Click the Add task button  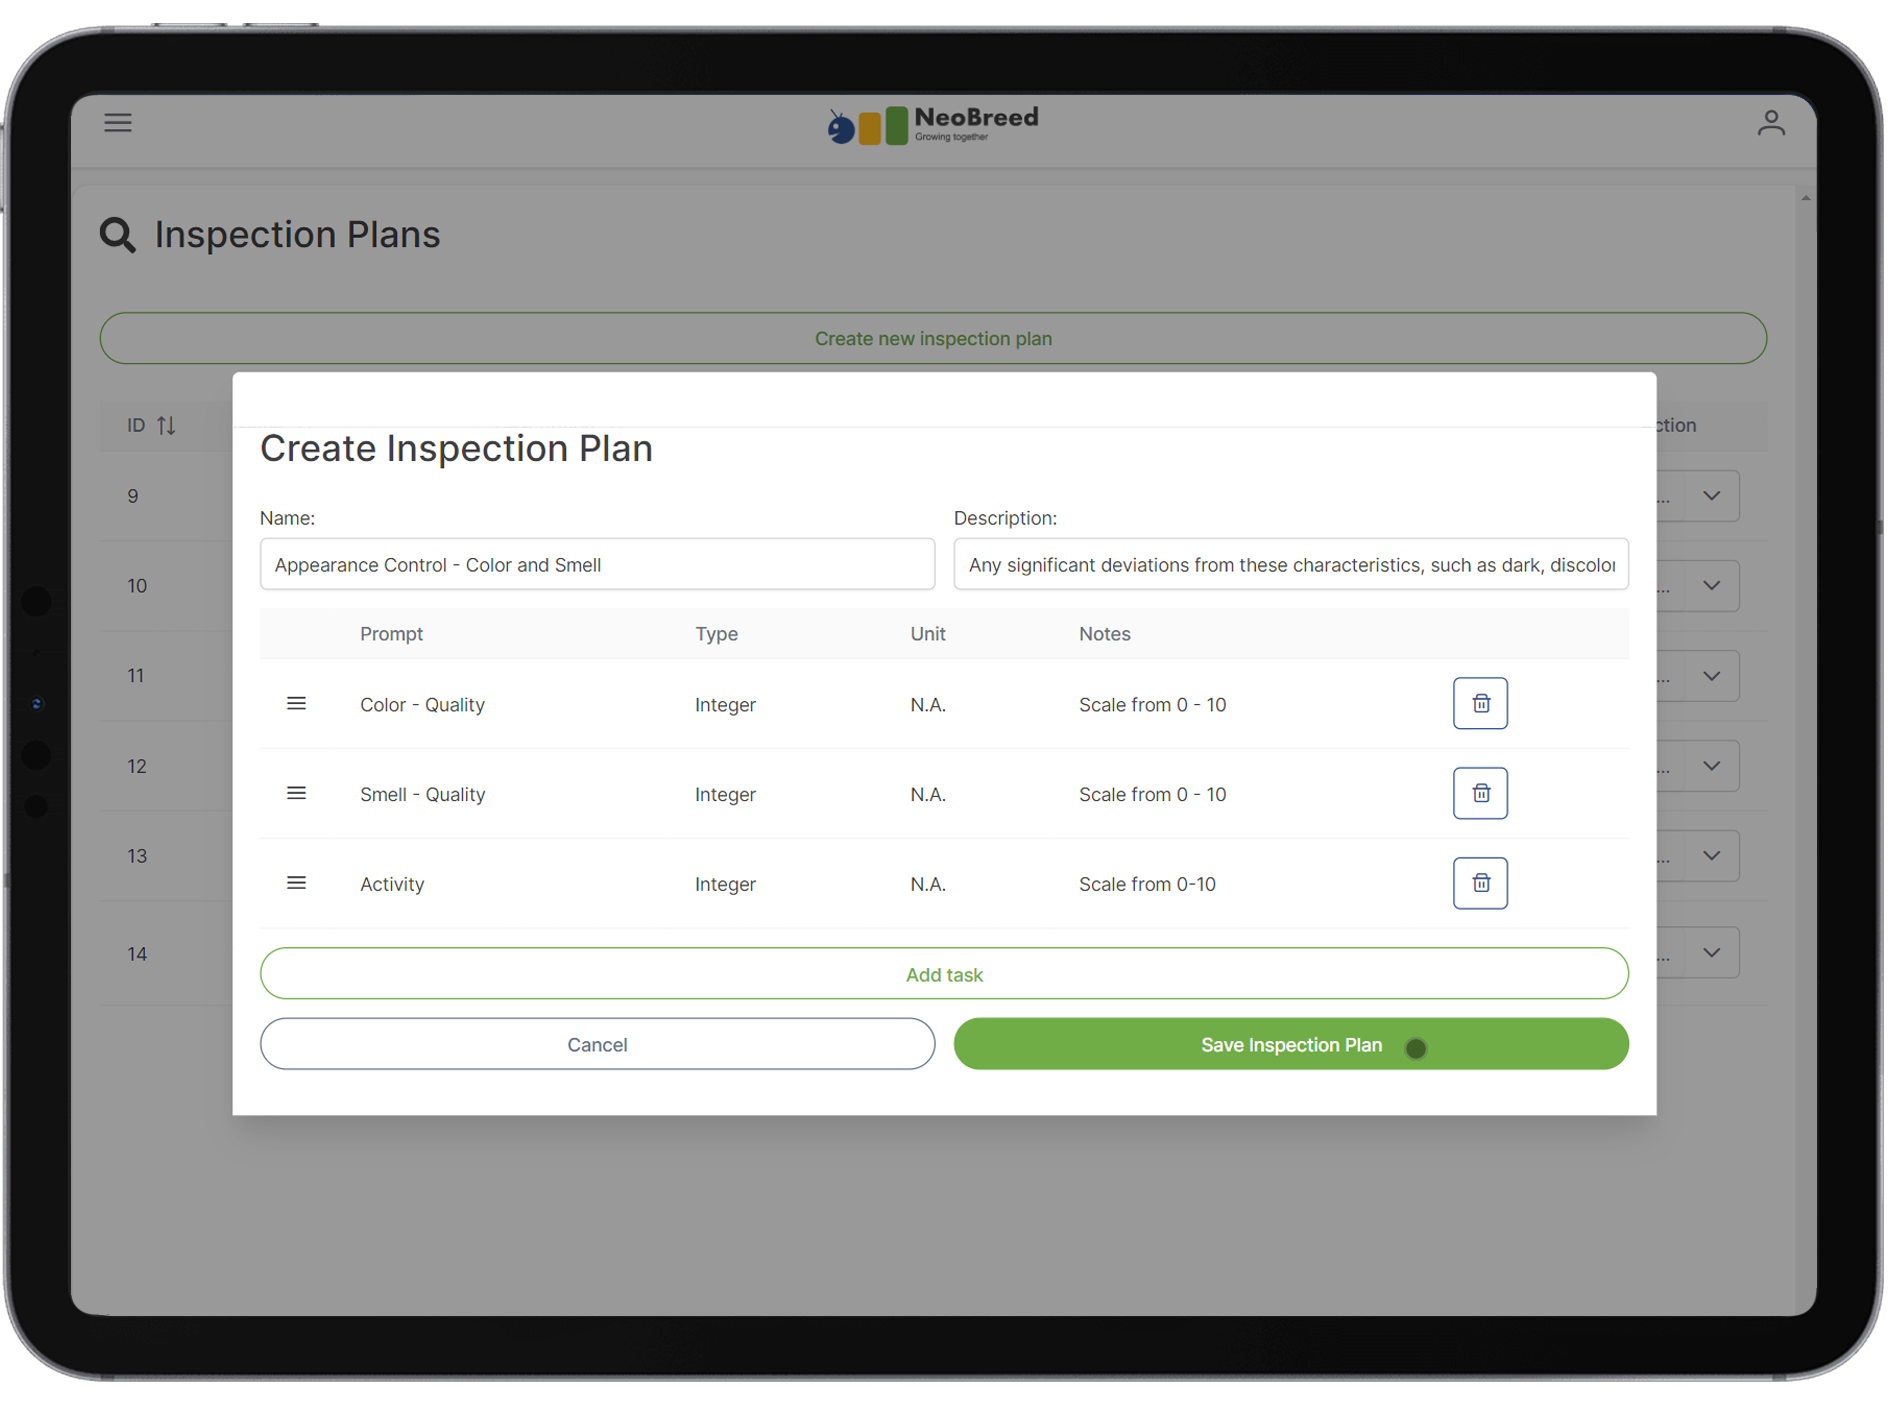point(944,975)
